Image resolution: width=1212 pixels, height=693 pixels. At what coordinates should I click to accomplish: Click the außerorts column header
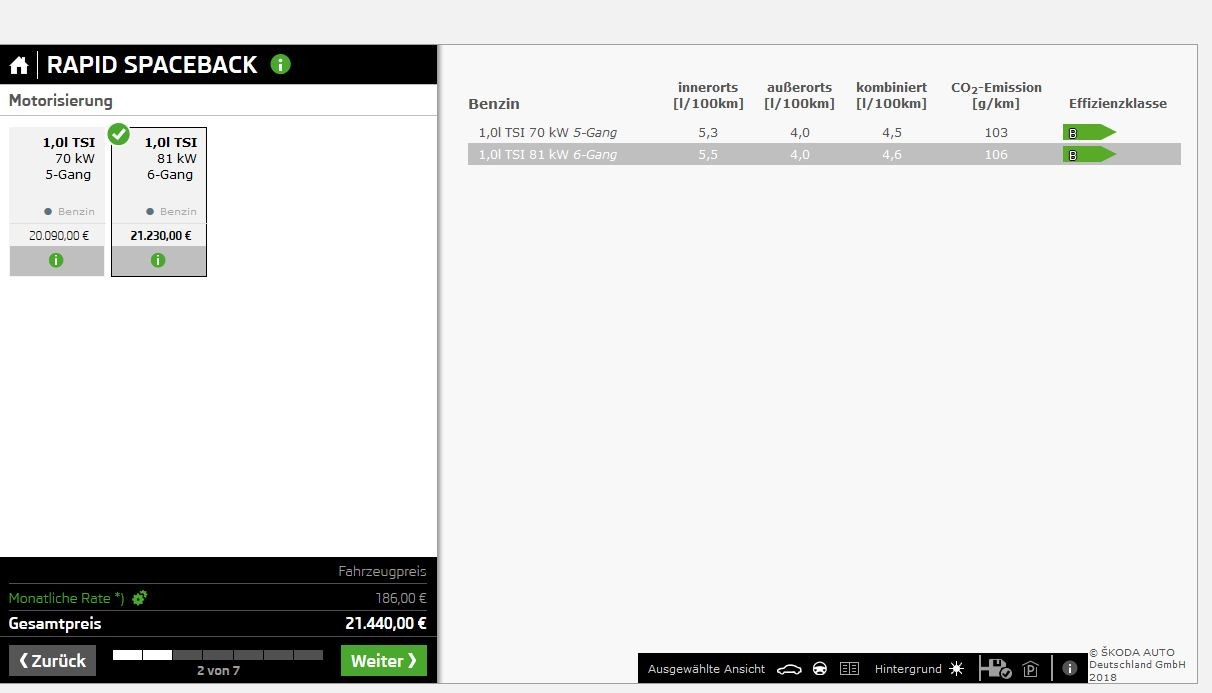[799, 95]
